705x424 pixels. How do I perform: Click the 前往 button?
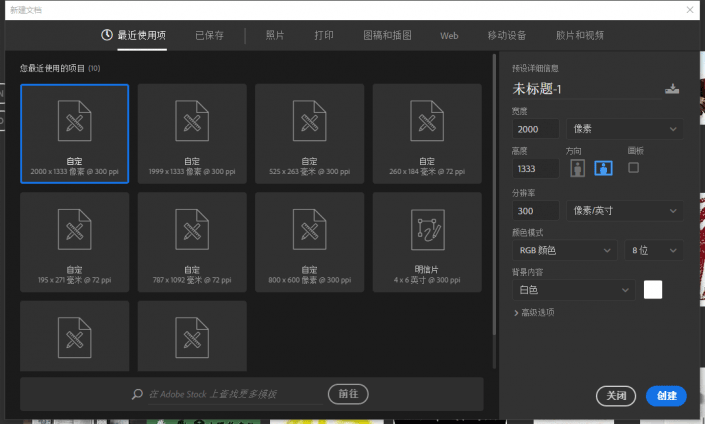point(348,394)
